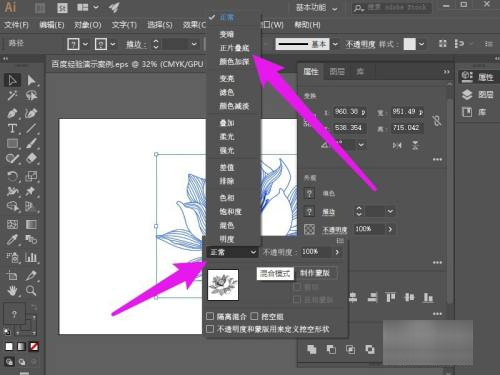
Task: Select the Shape Builder tool
Action: tap(12, 207)
